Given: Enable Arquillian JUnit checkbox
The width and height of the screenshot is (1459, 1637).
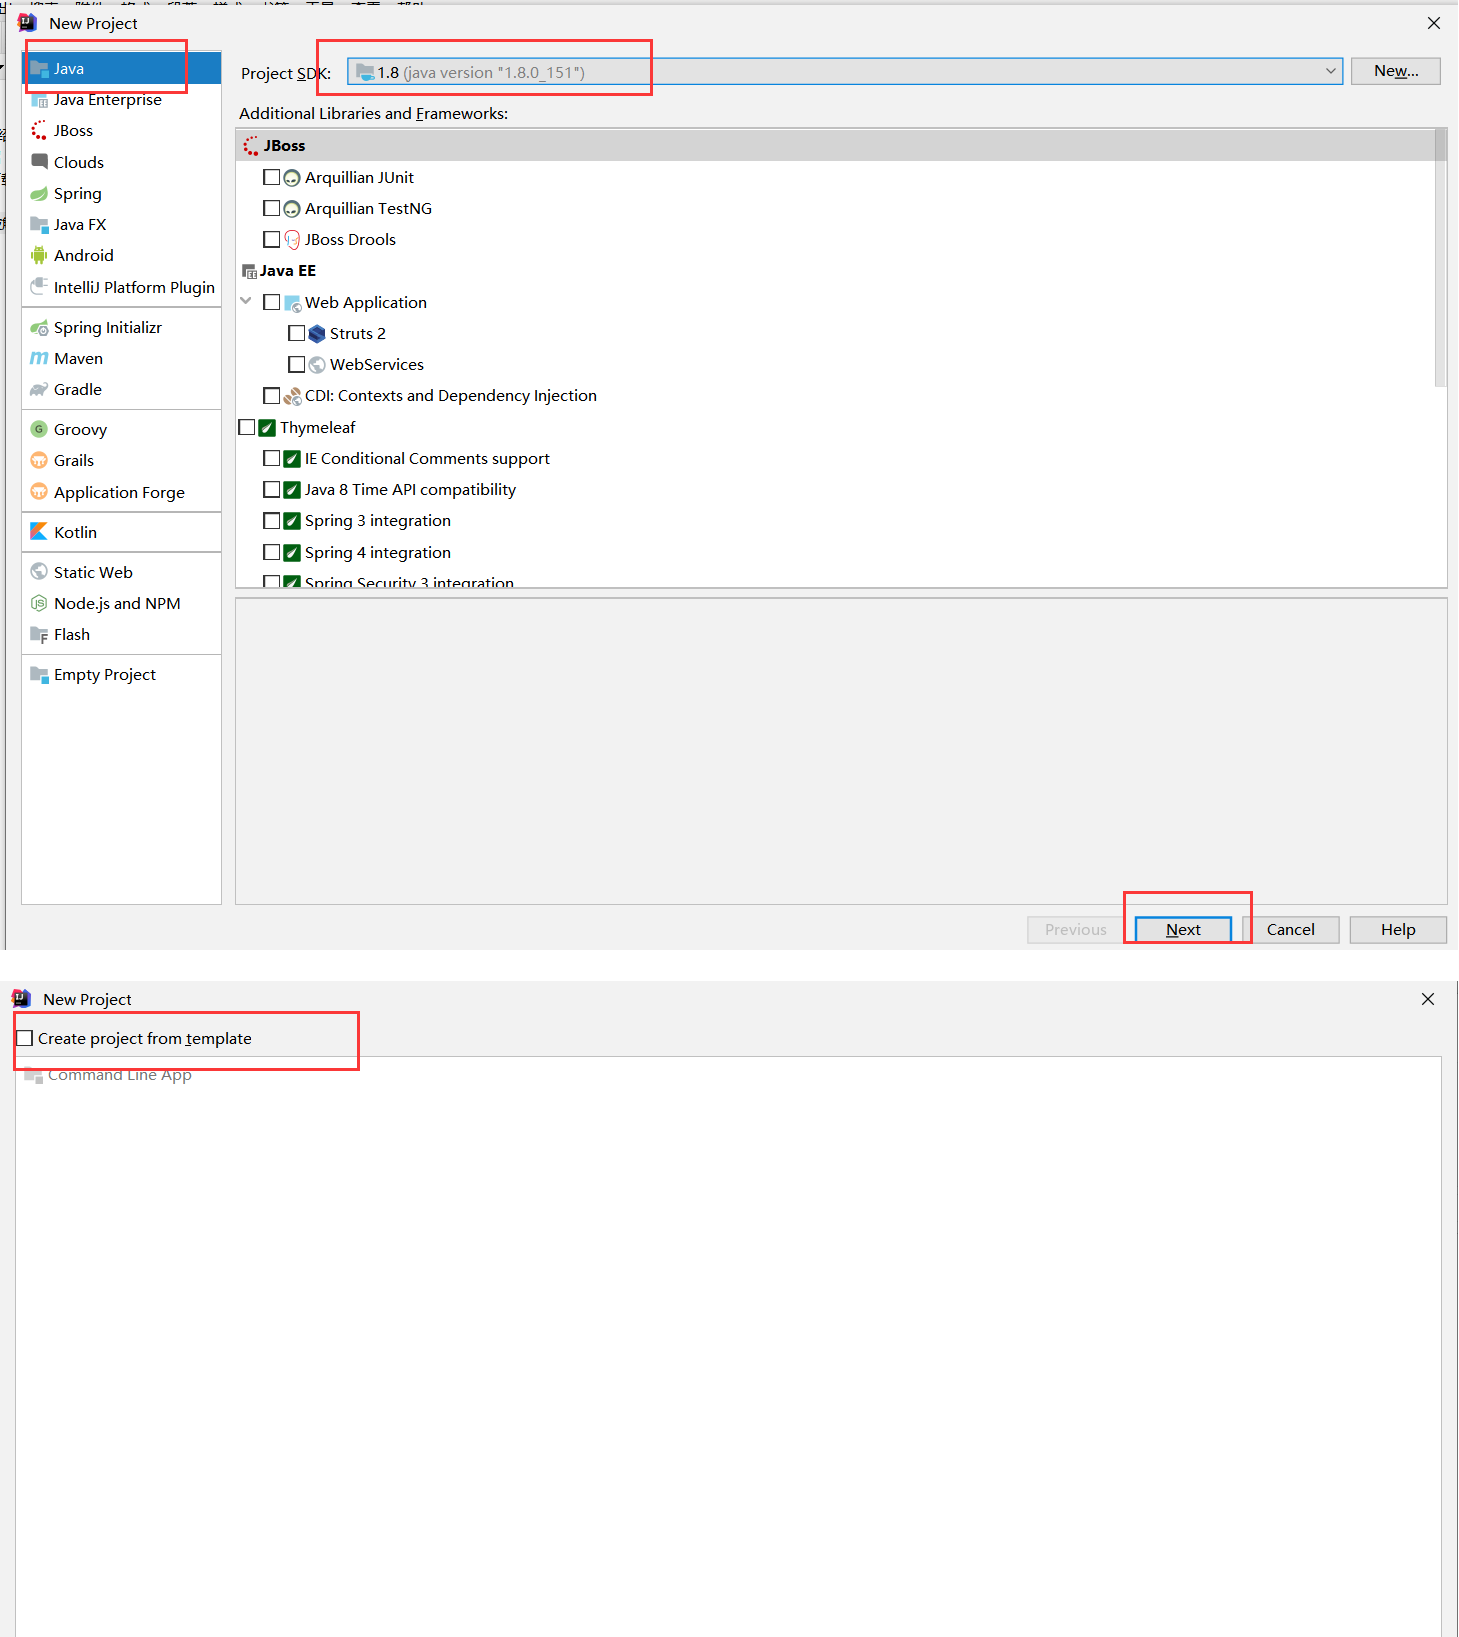Looking at the screenshot, I should click(271, 177).
